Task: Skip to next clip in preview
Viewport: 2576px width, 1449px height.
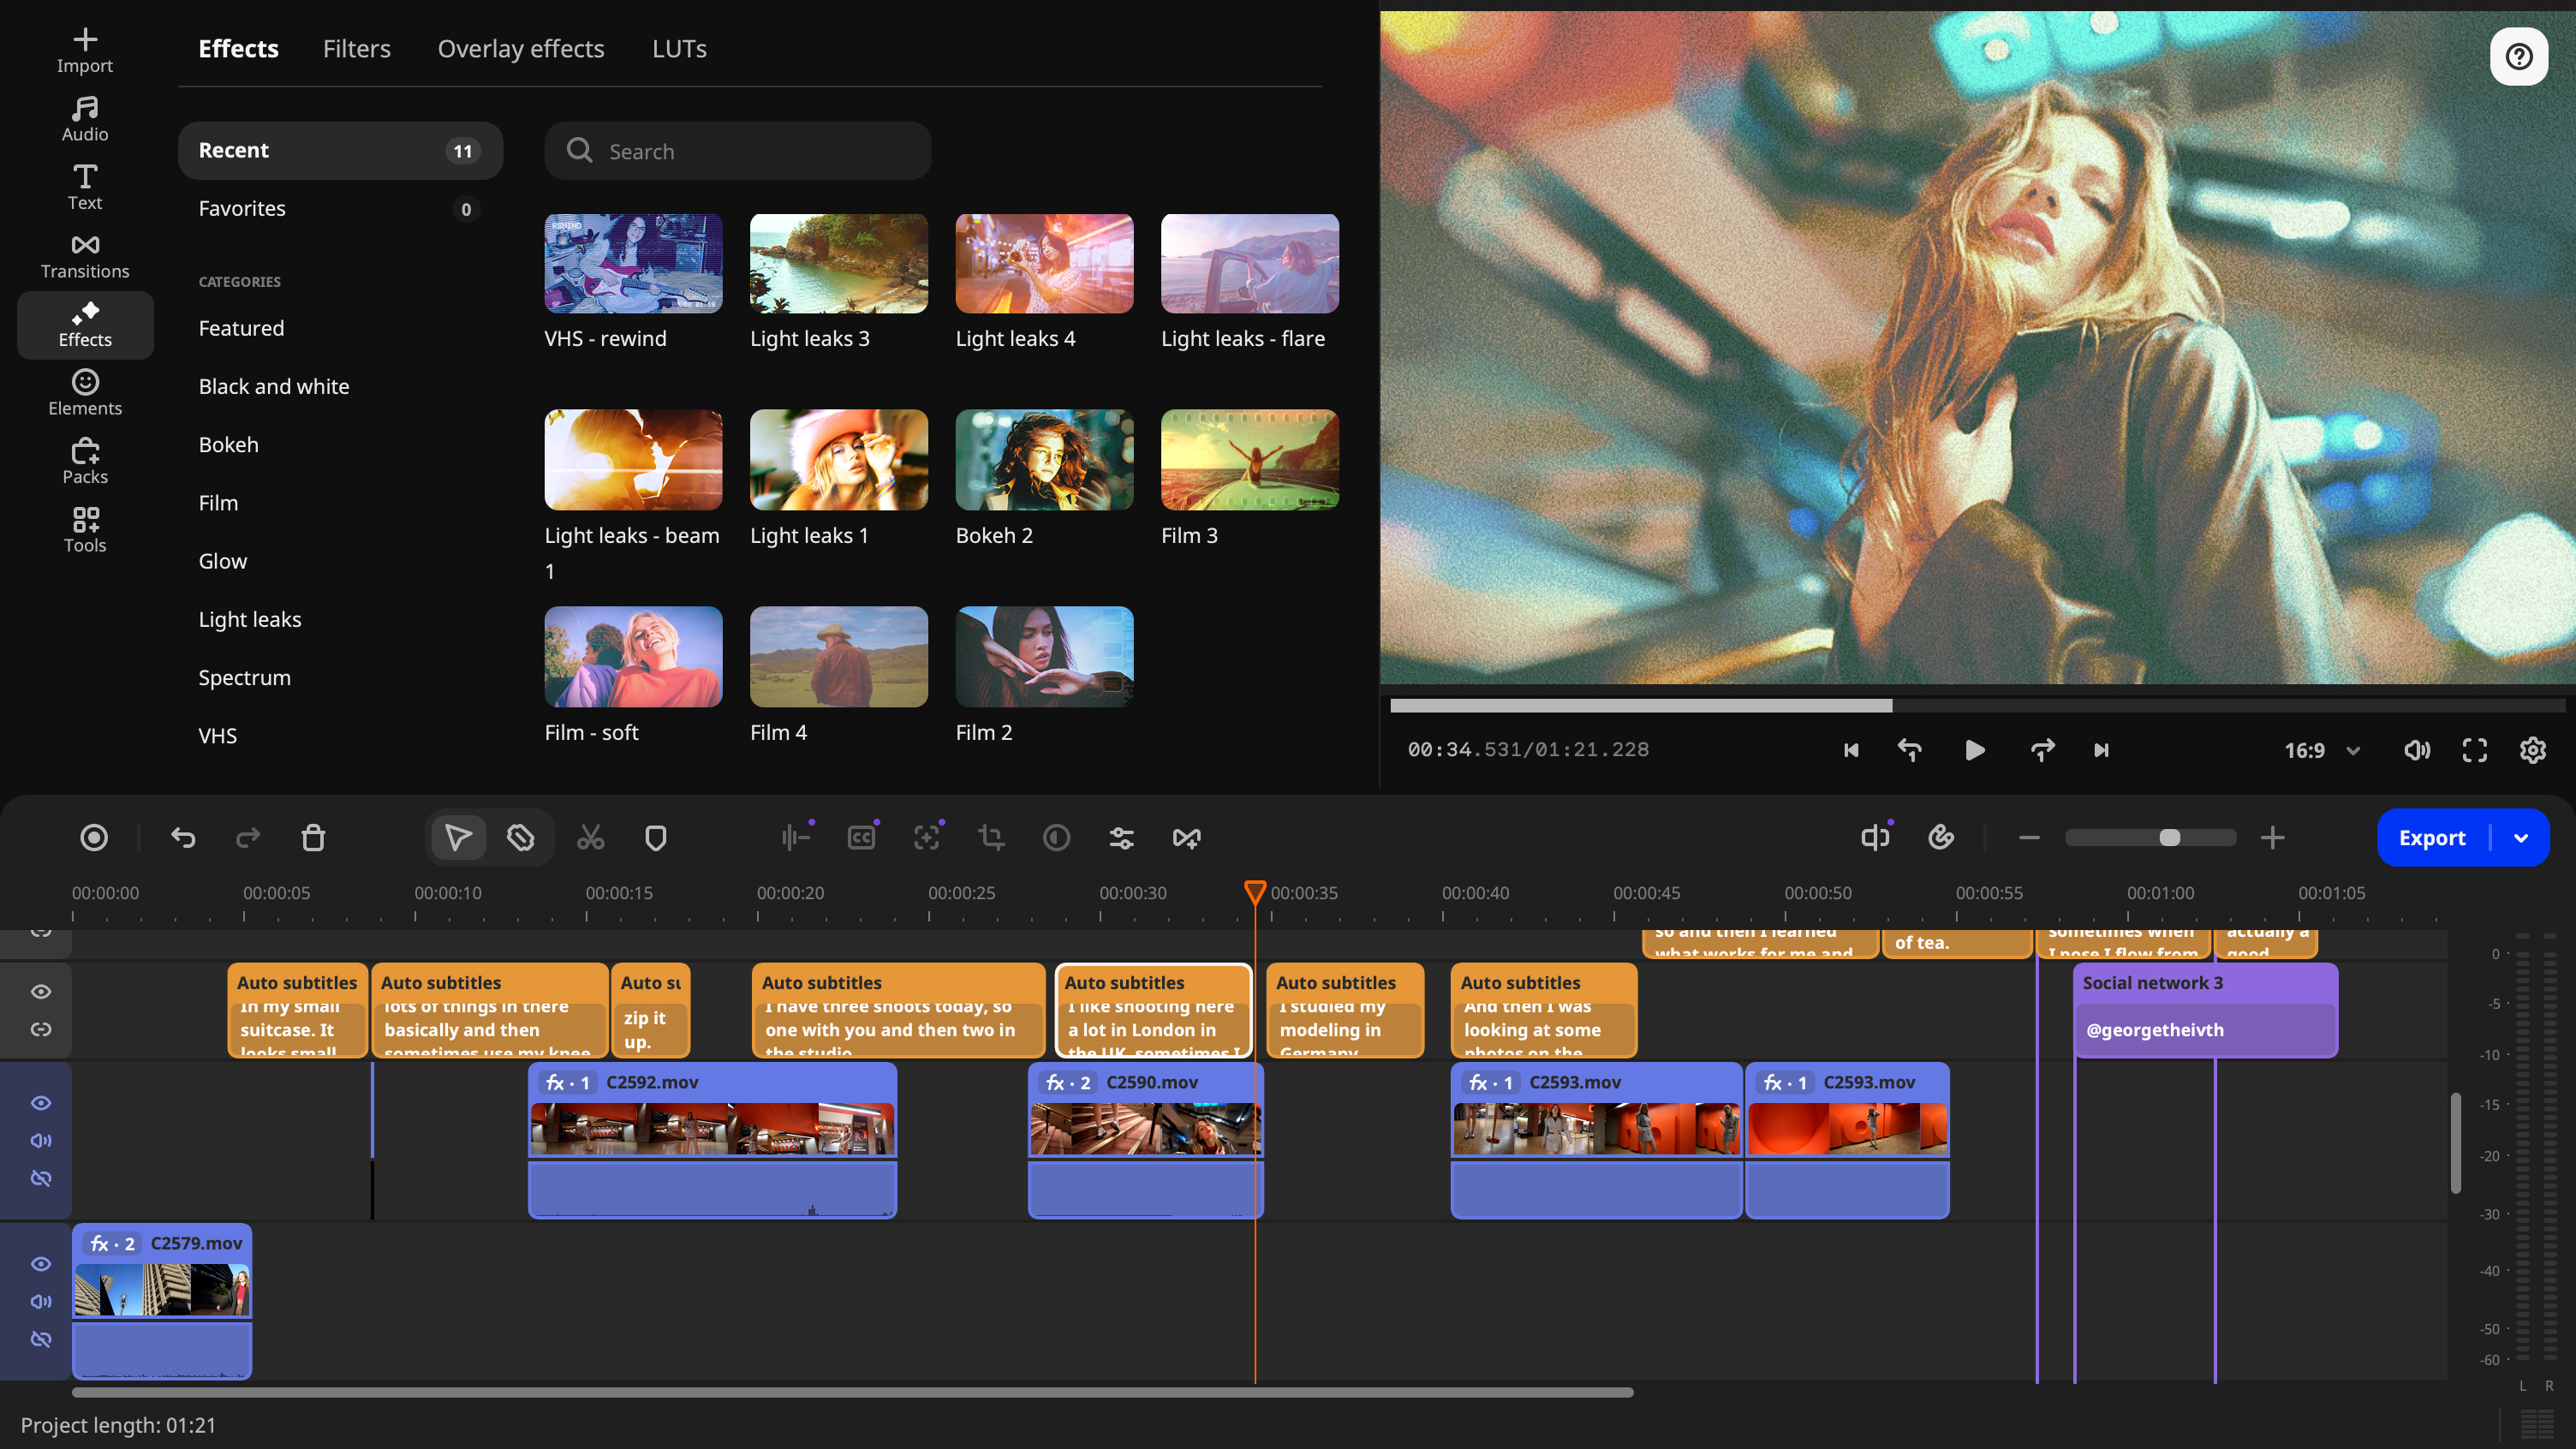Action: (2101, 750)
